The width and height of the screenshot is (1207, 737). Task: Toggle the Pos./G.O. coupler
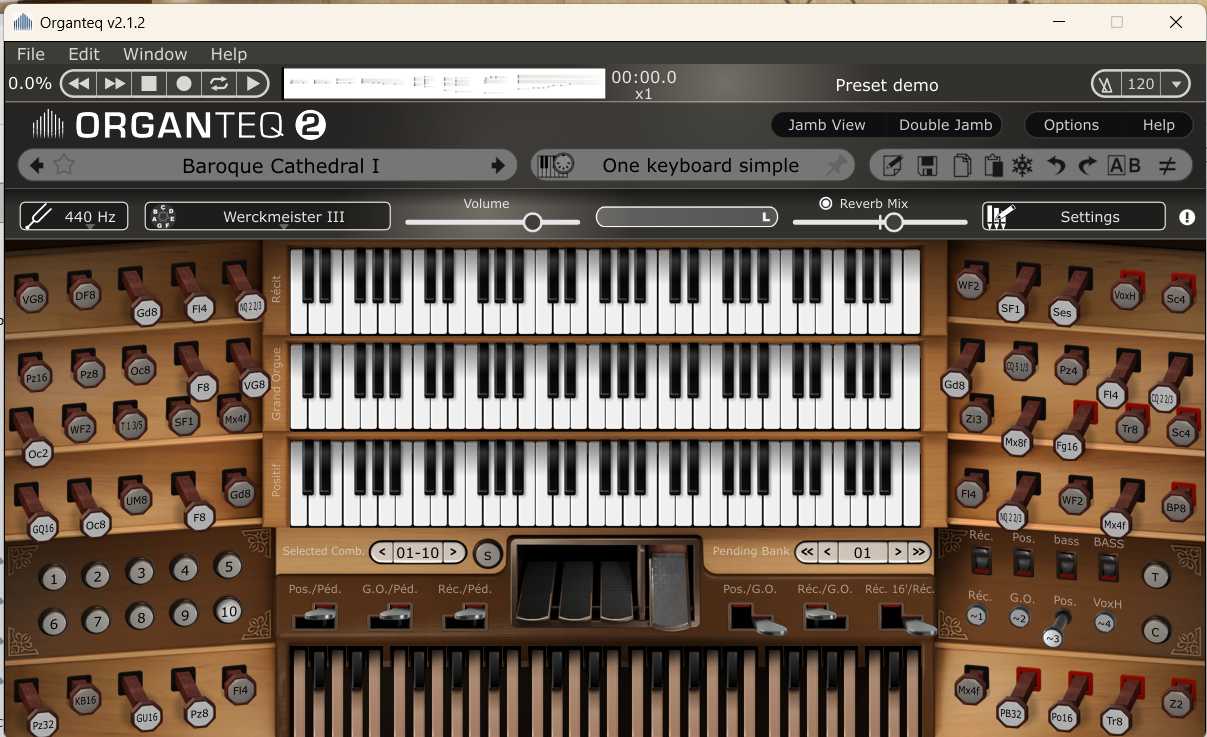[x=757, y=620]
